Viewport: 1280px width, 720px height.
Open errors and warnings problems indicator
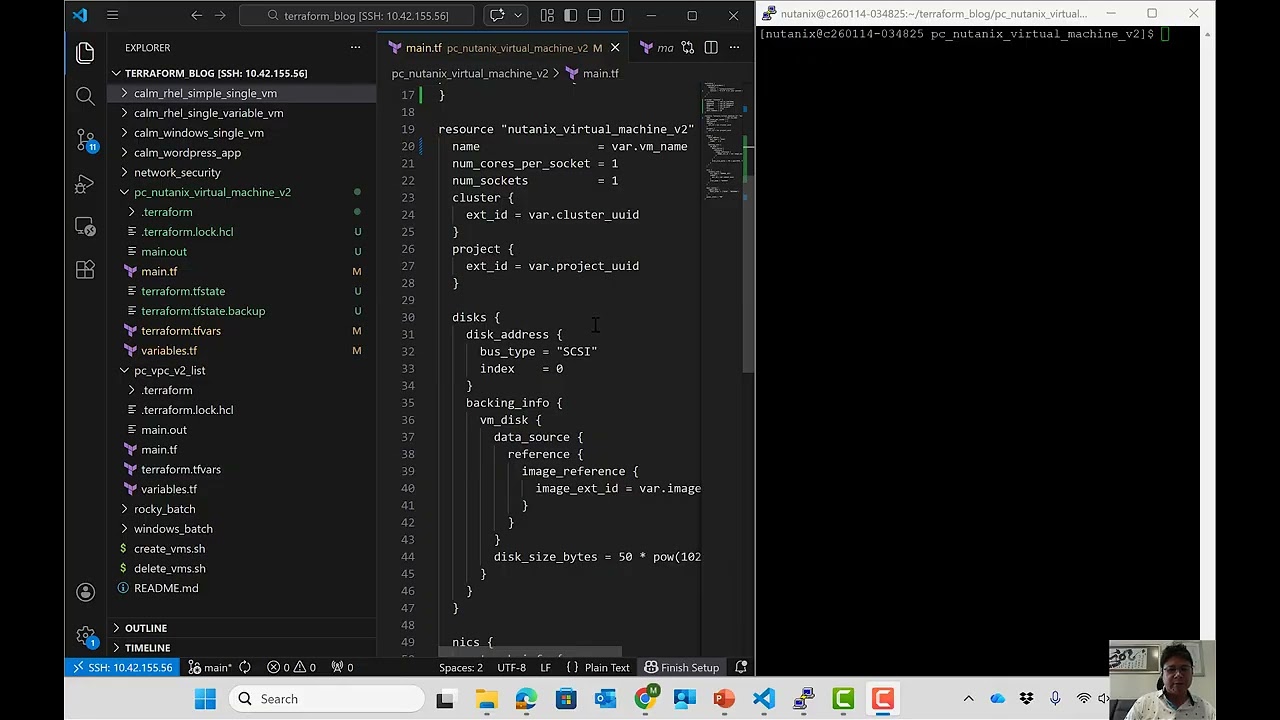pyautogui.click(x=292, y=667)
